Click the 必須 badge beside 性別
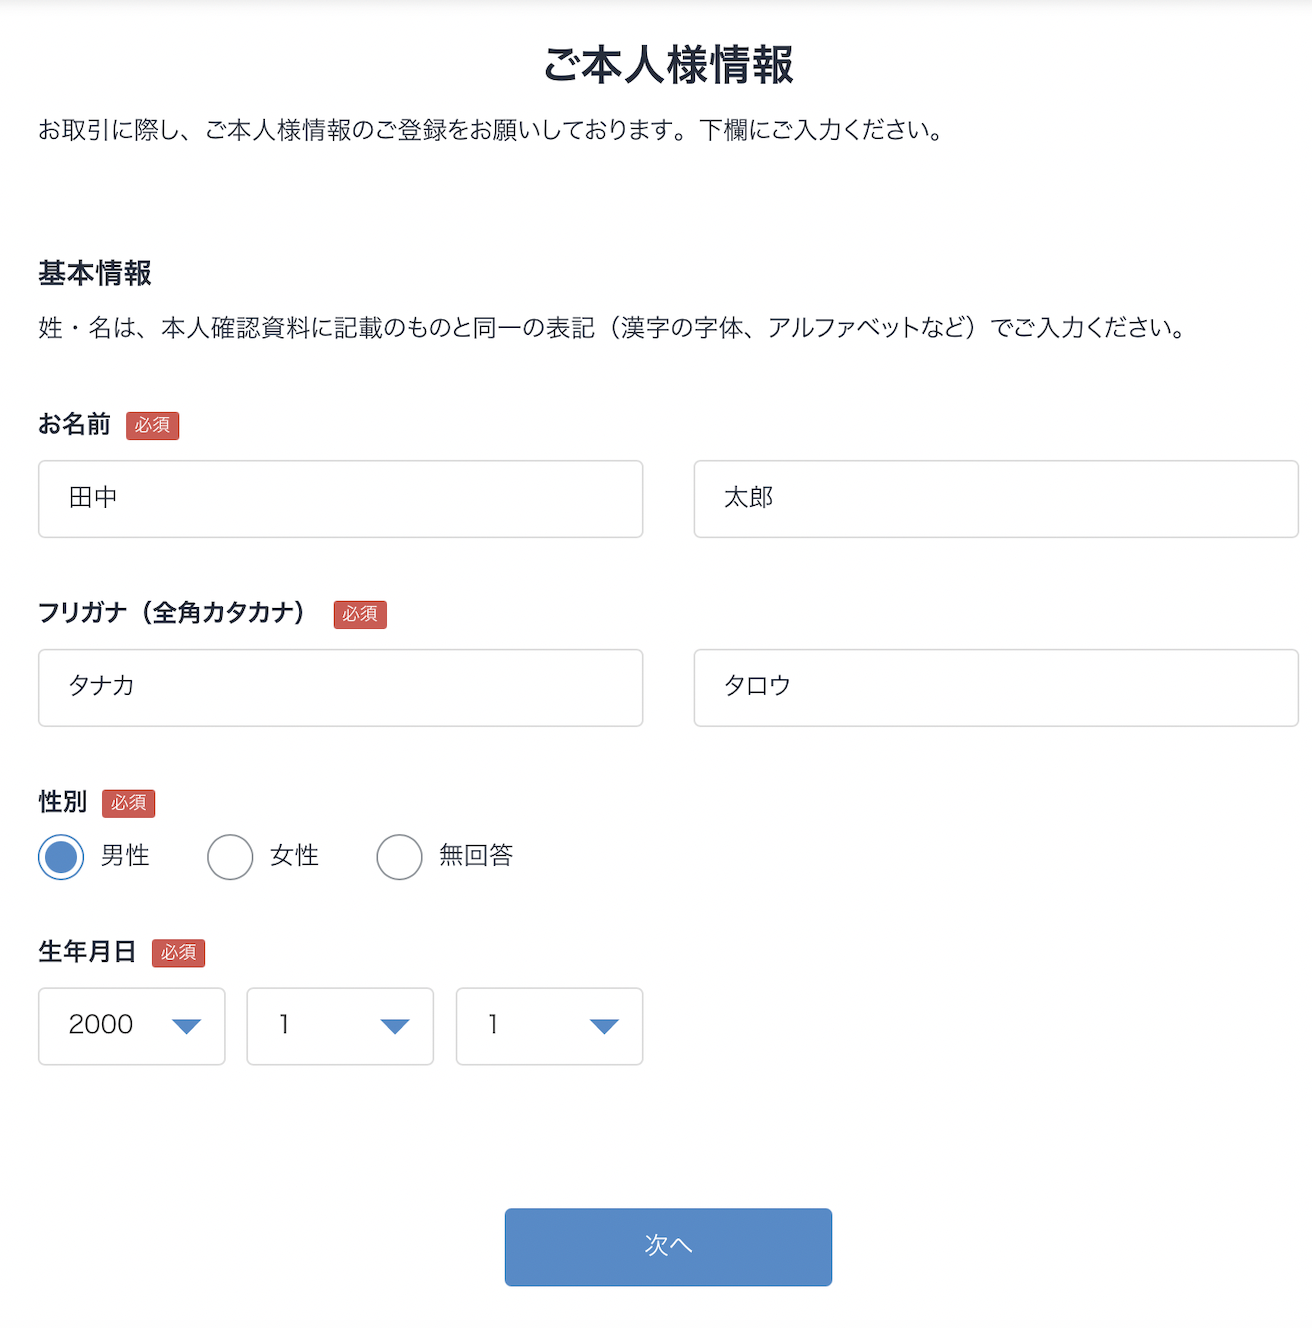Screen dimensions: 1312x1328 (128, 803)
